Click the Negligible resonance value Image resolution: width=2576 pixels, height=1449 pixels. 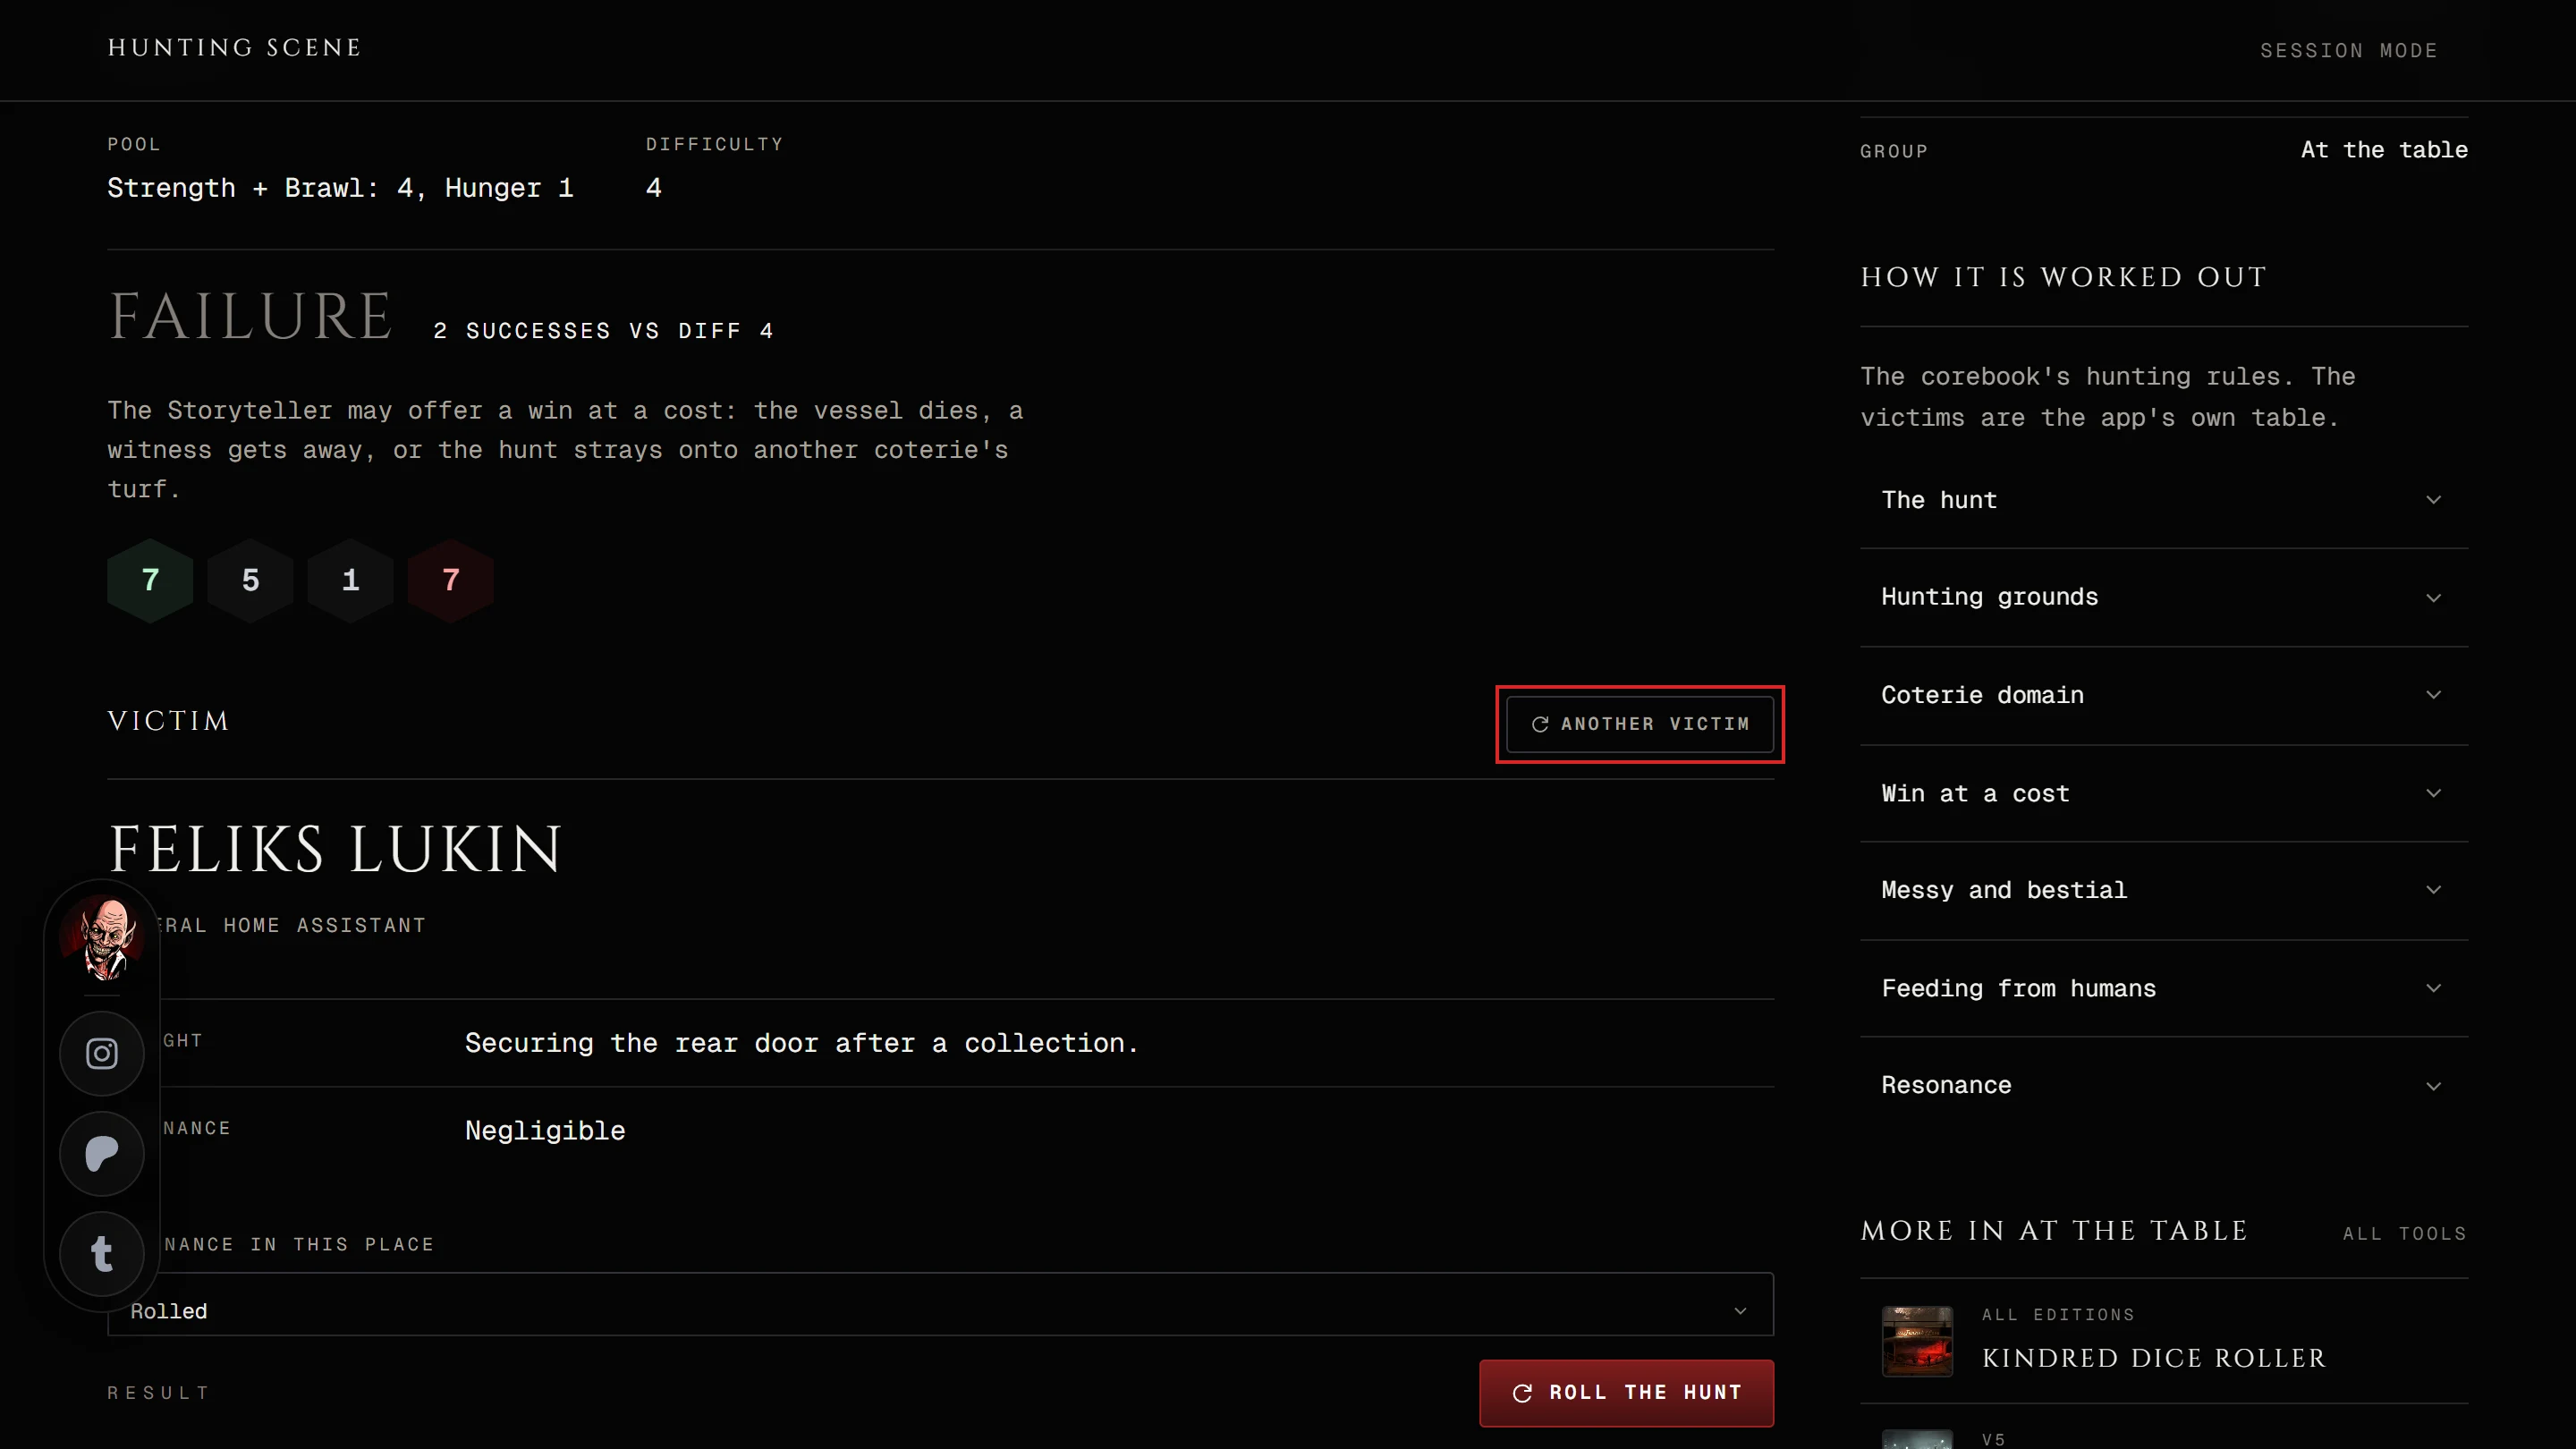(x=545, y=1130)
